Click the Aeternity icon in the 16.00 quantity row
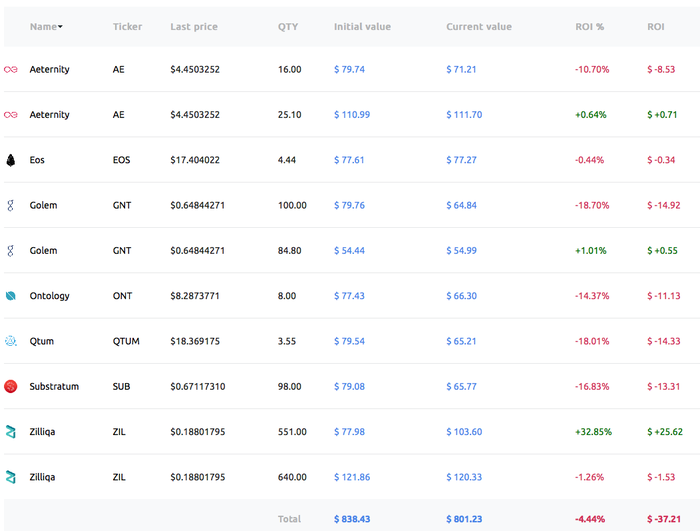Screen dimensions: 700x531 11,70
